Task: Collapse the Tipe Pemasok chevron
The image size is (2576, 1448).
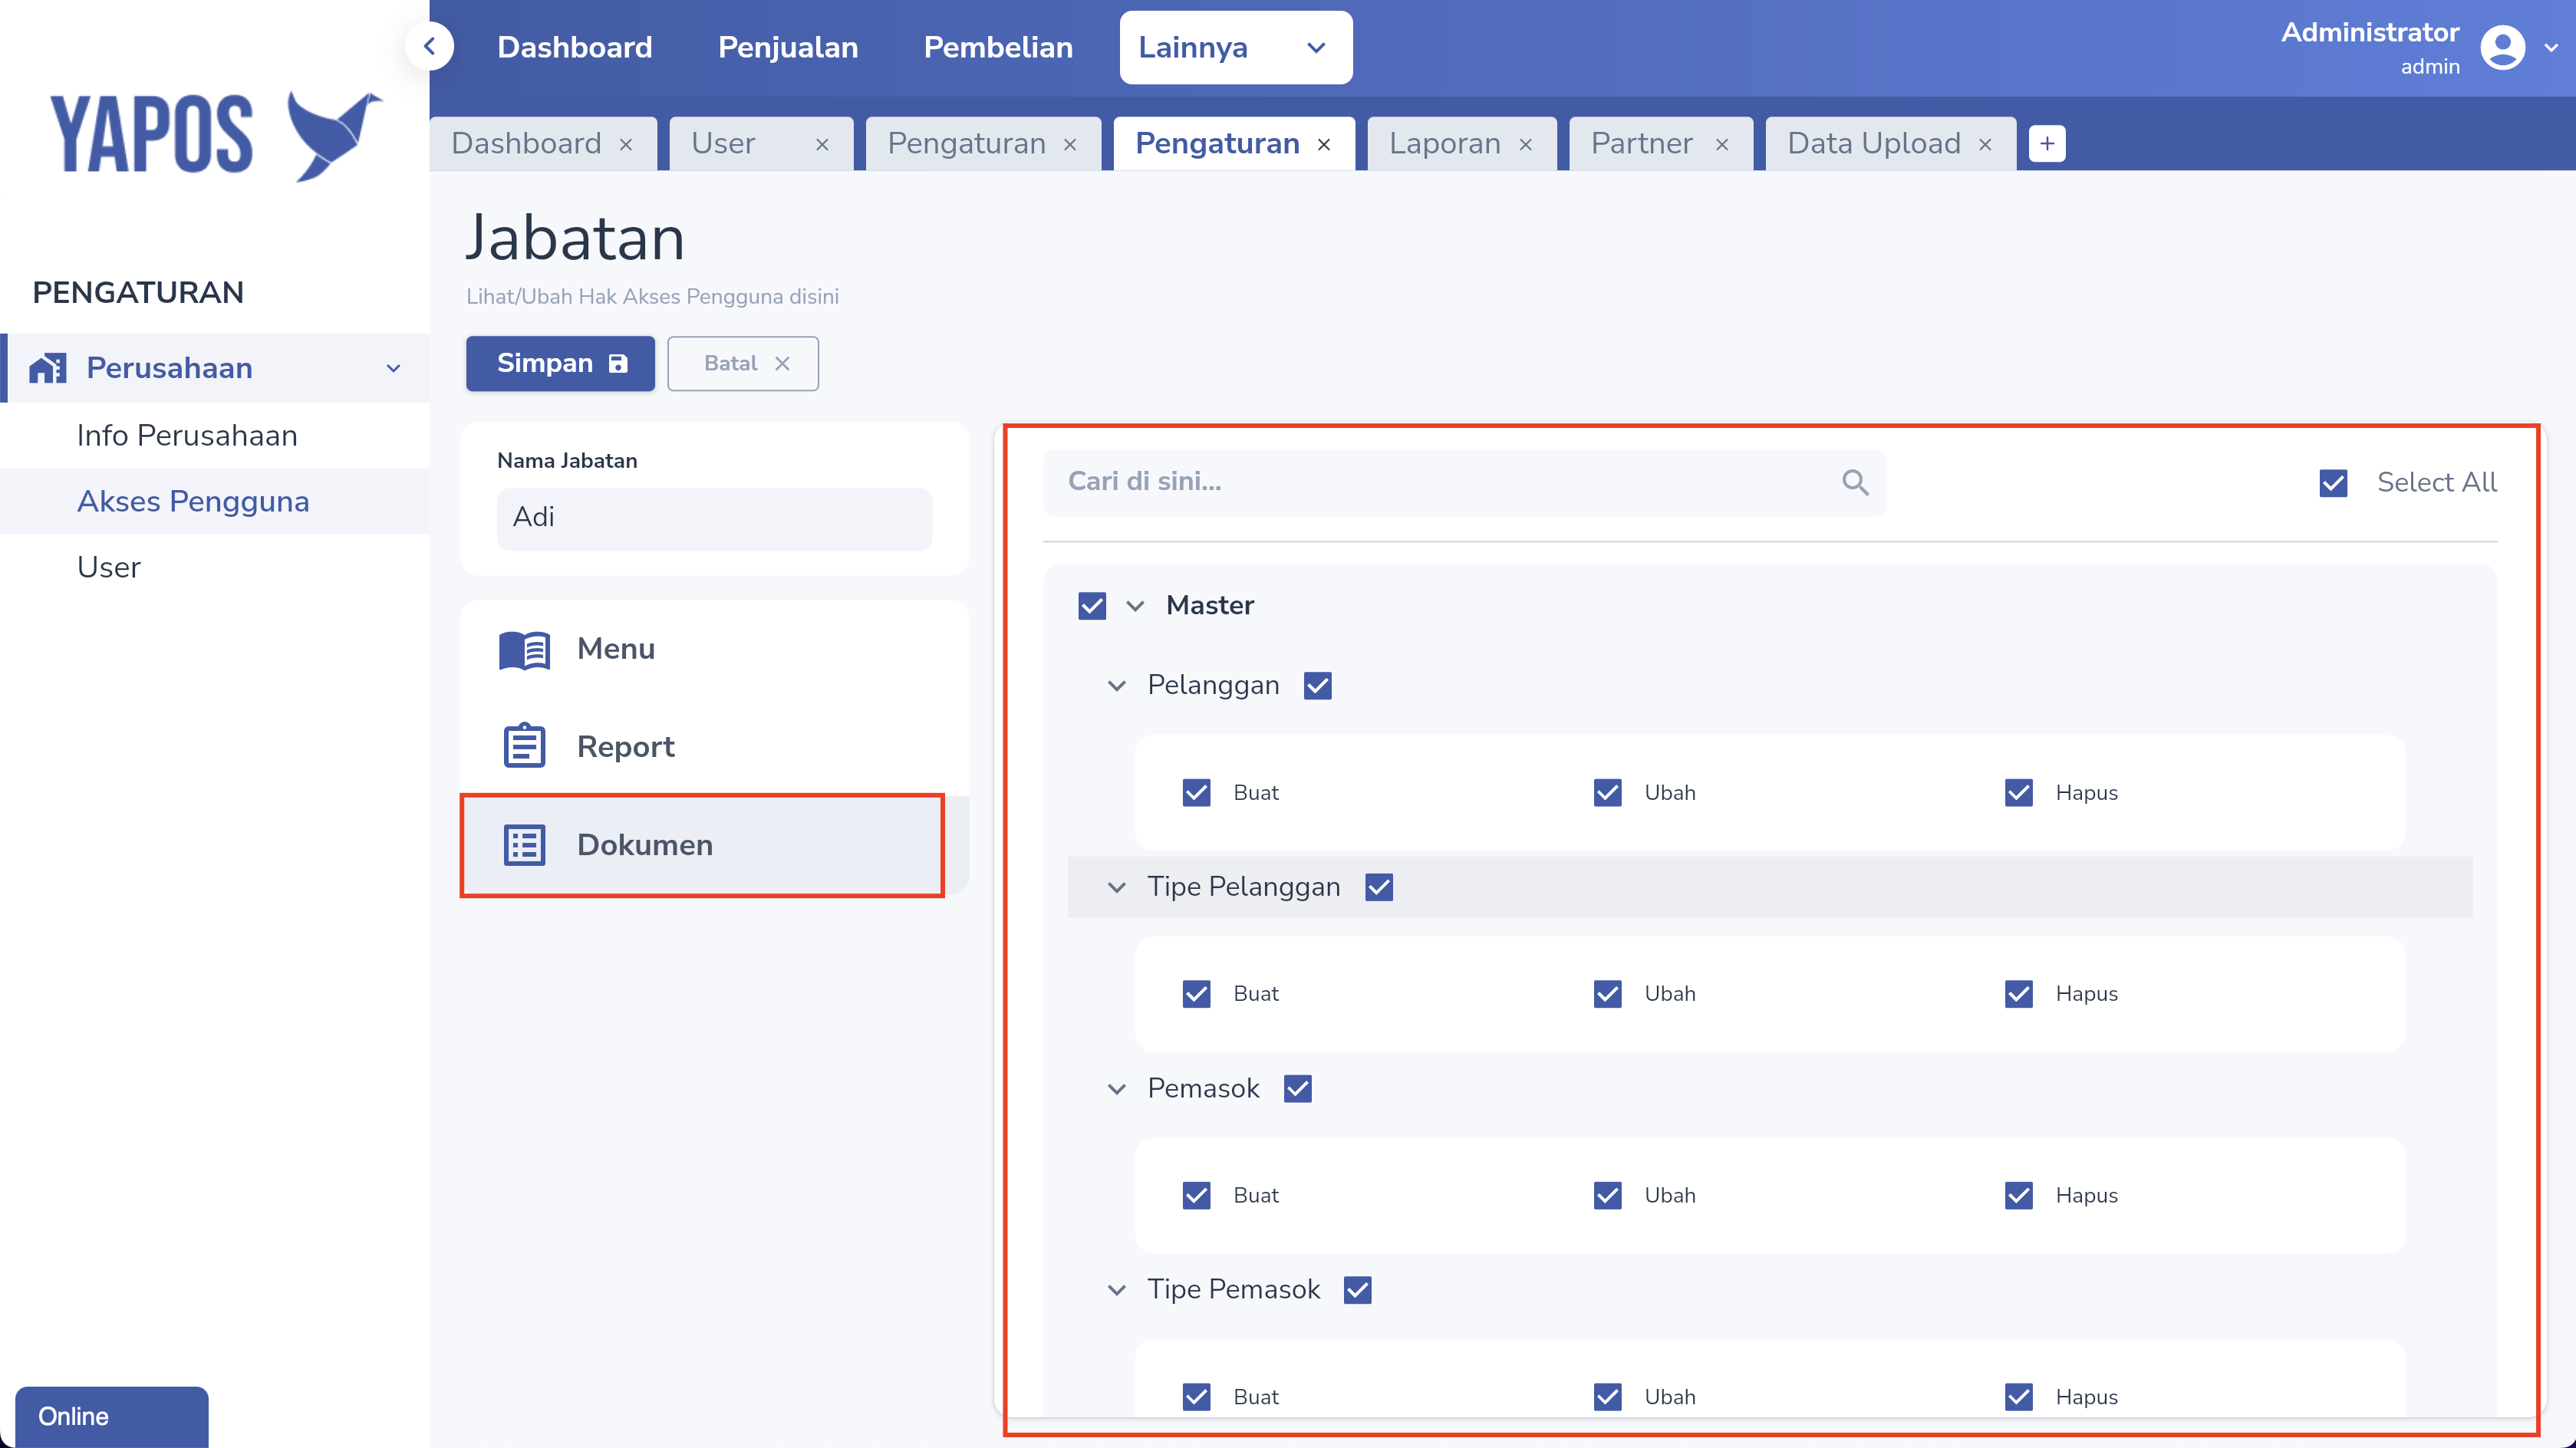Action: [1117, 1290]
